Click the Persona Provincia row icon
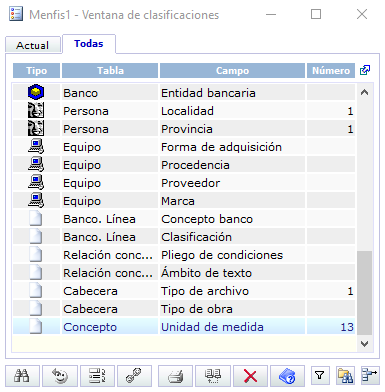Screen dimensions: 385x392 [x=36, y=129]
